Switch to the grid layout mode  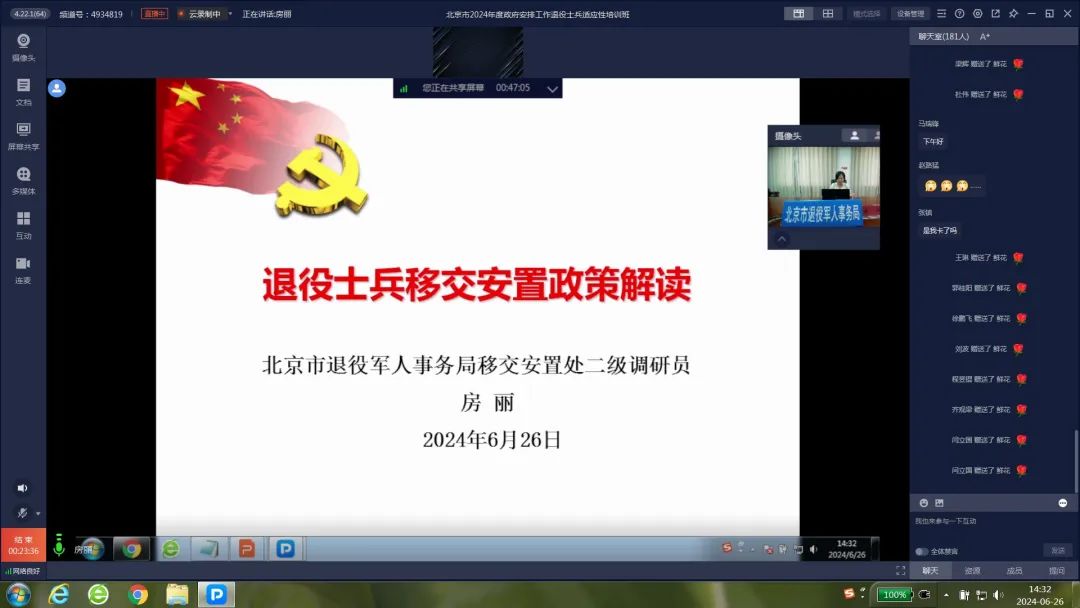pyautogui.click(x=828, y=14)
